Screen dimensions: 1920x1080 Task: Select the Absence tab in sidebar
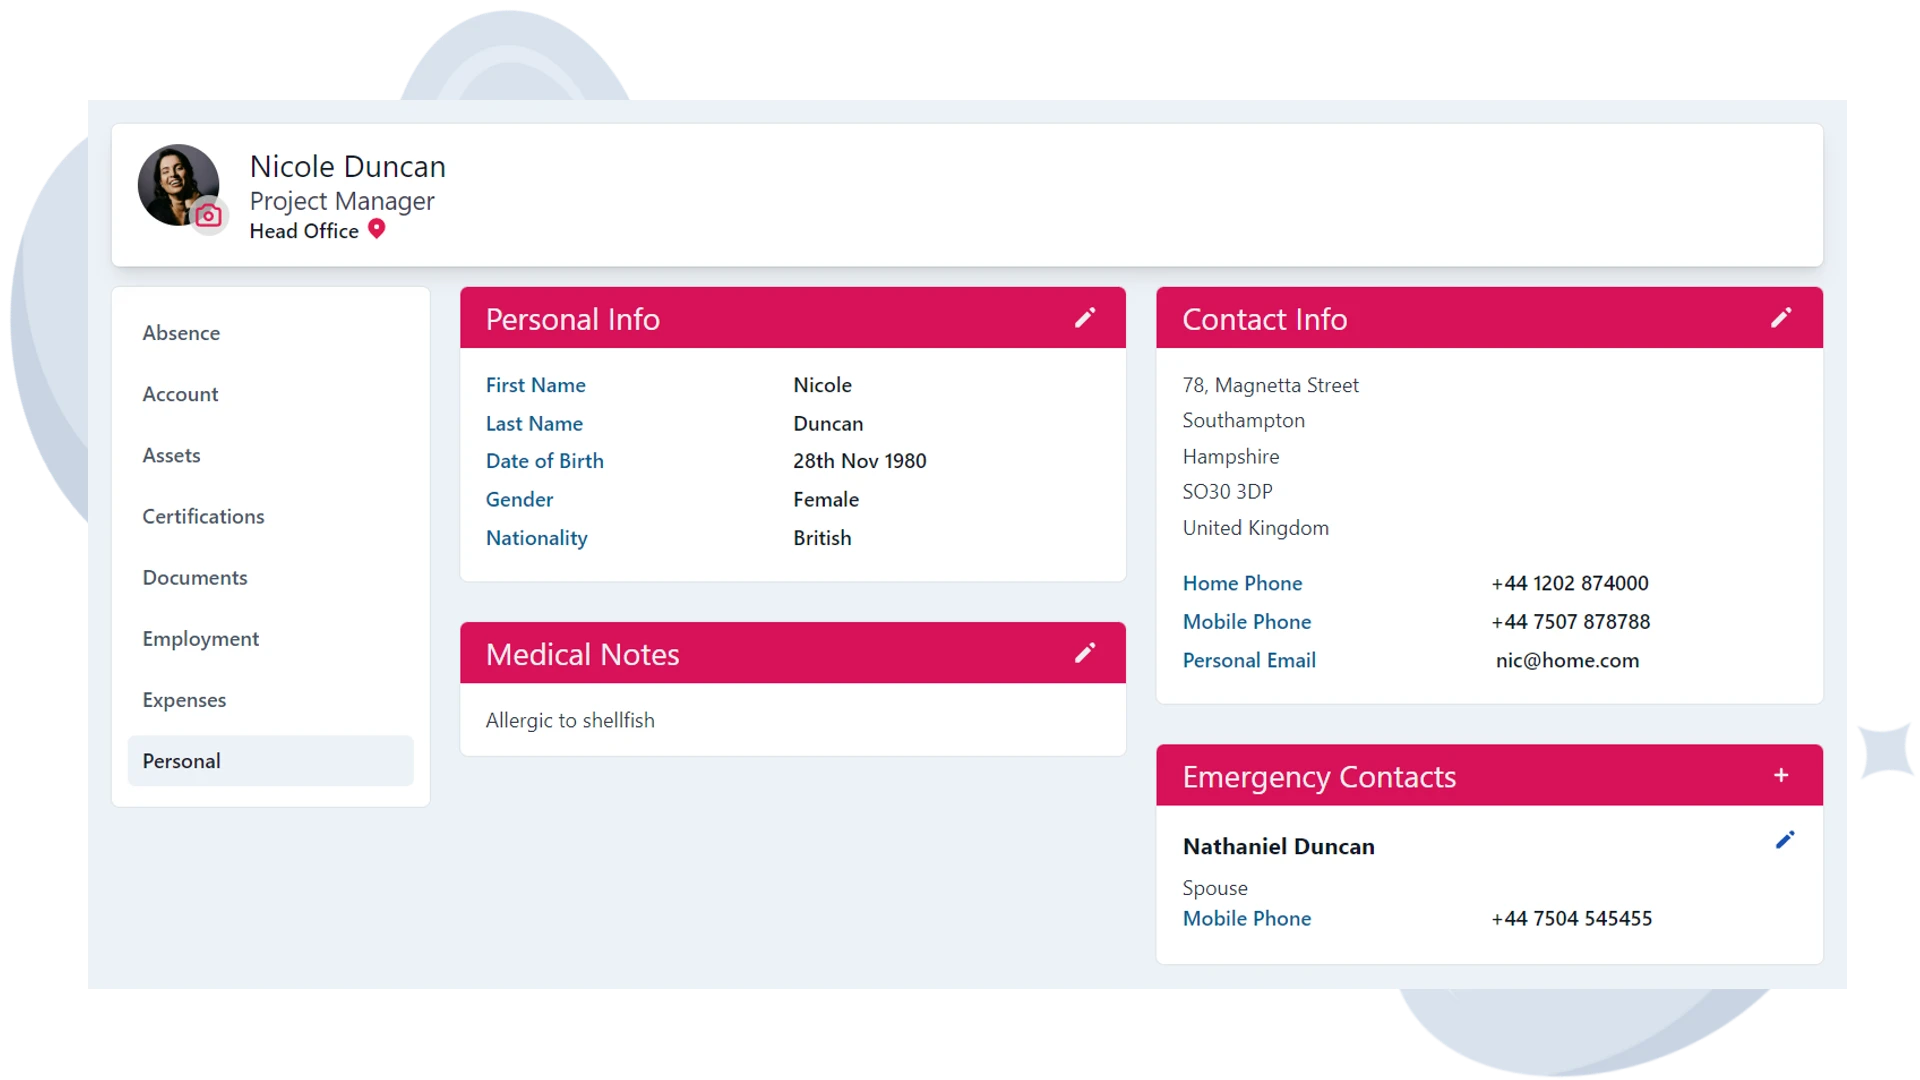tap(182, 332)
